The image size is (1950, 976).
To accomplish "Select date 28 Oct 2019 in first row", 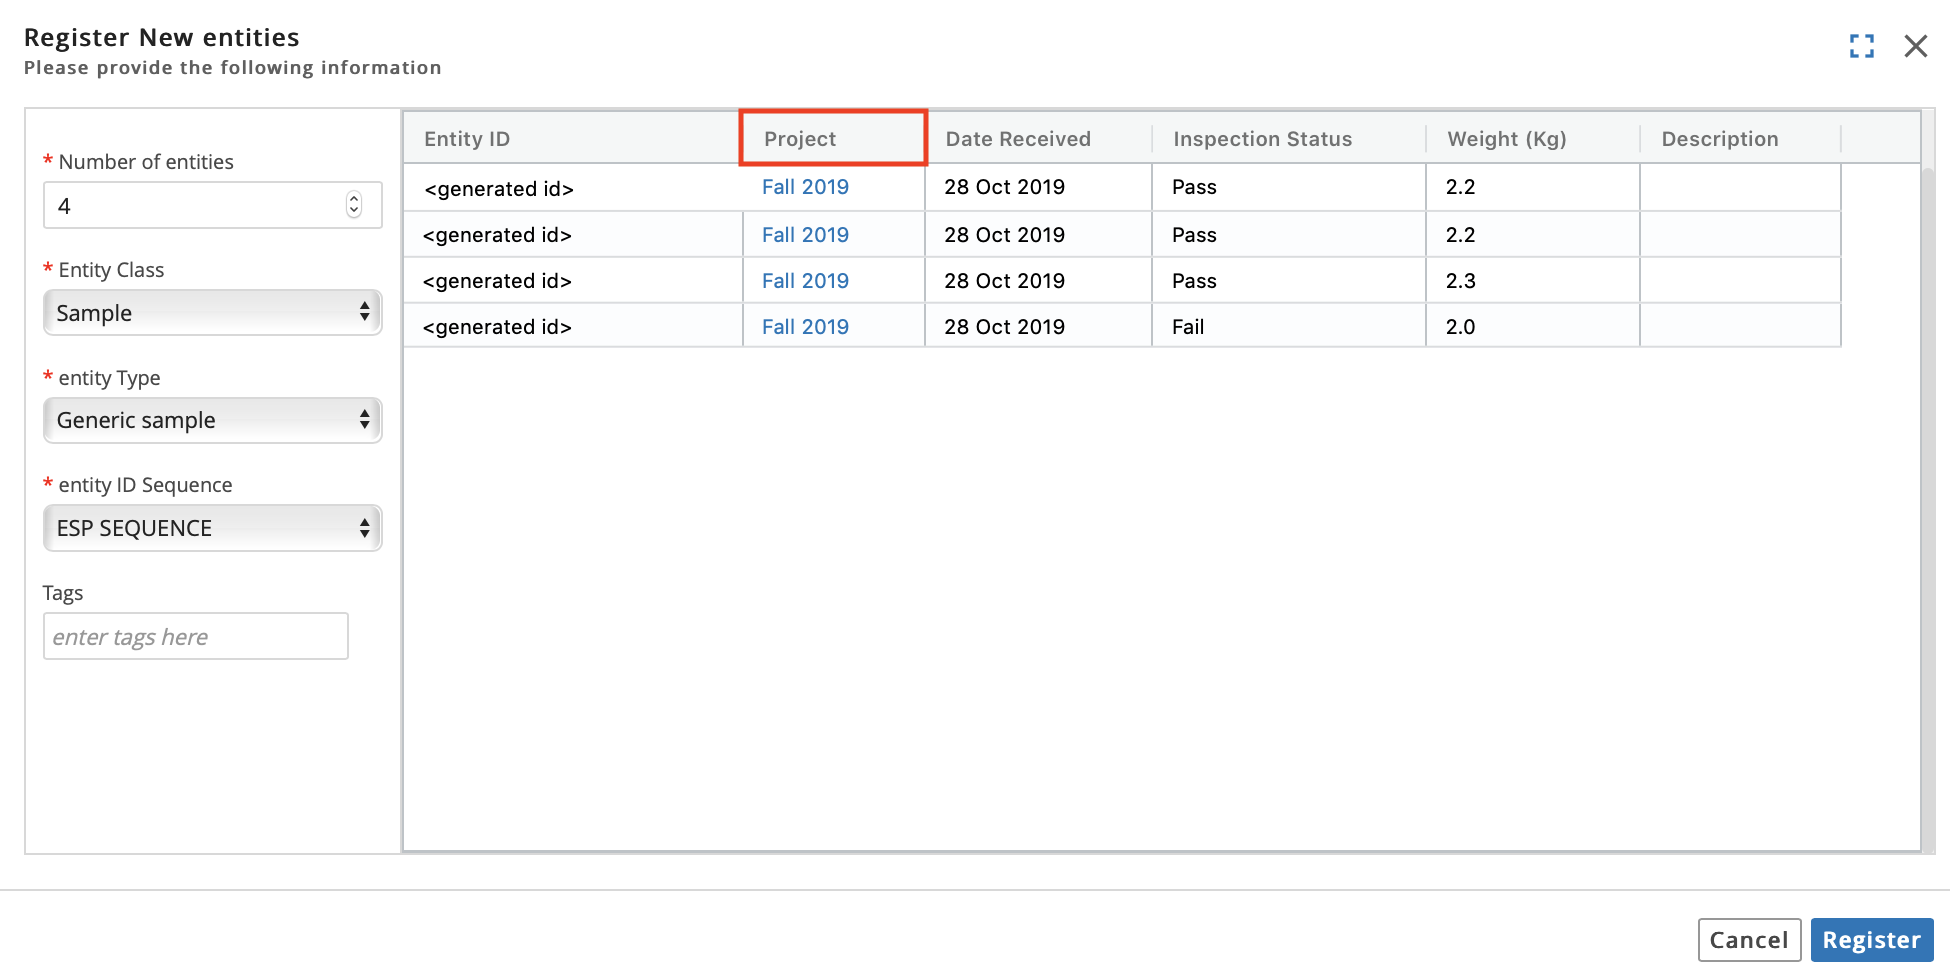I will tap(1038, 187).
